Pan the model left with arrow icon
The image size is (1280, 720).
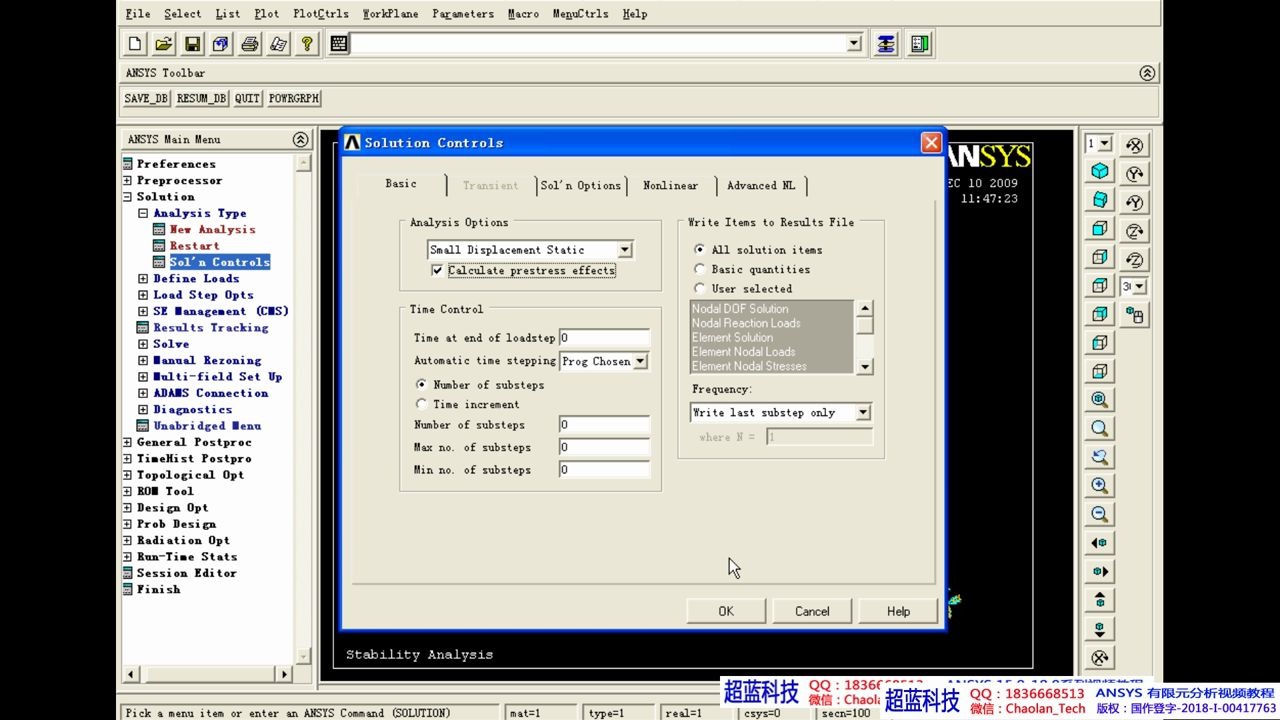click(1100, 543)
